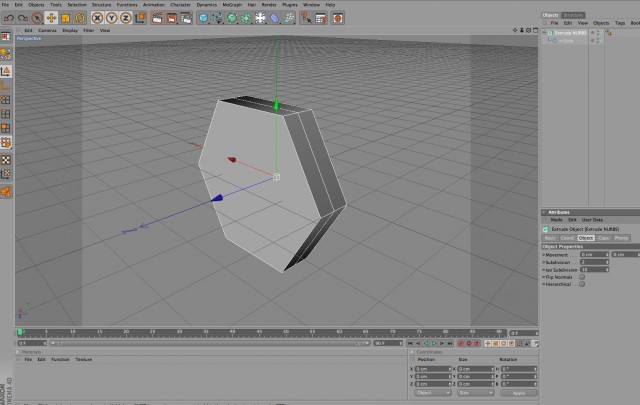640x405 pixels.
Task: Click the Redo arrow icon
Action: click(x=23, y=18)
